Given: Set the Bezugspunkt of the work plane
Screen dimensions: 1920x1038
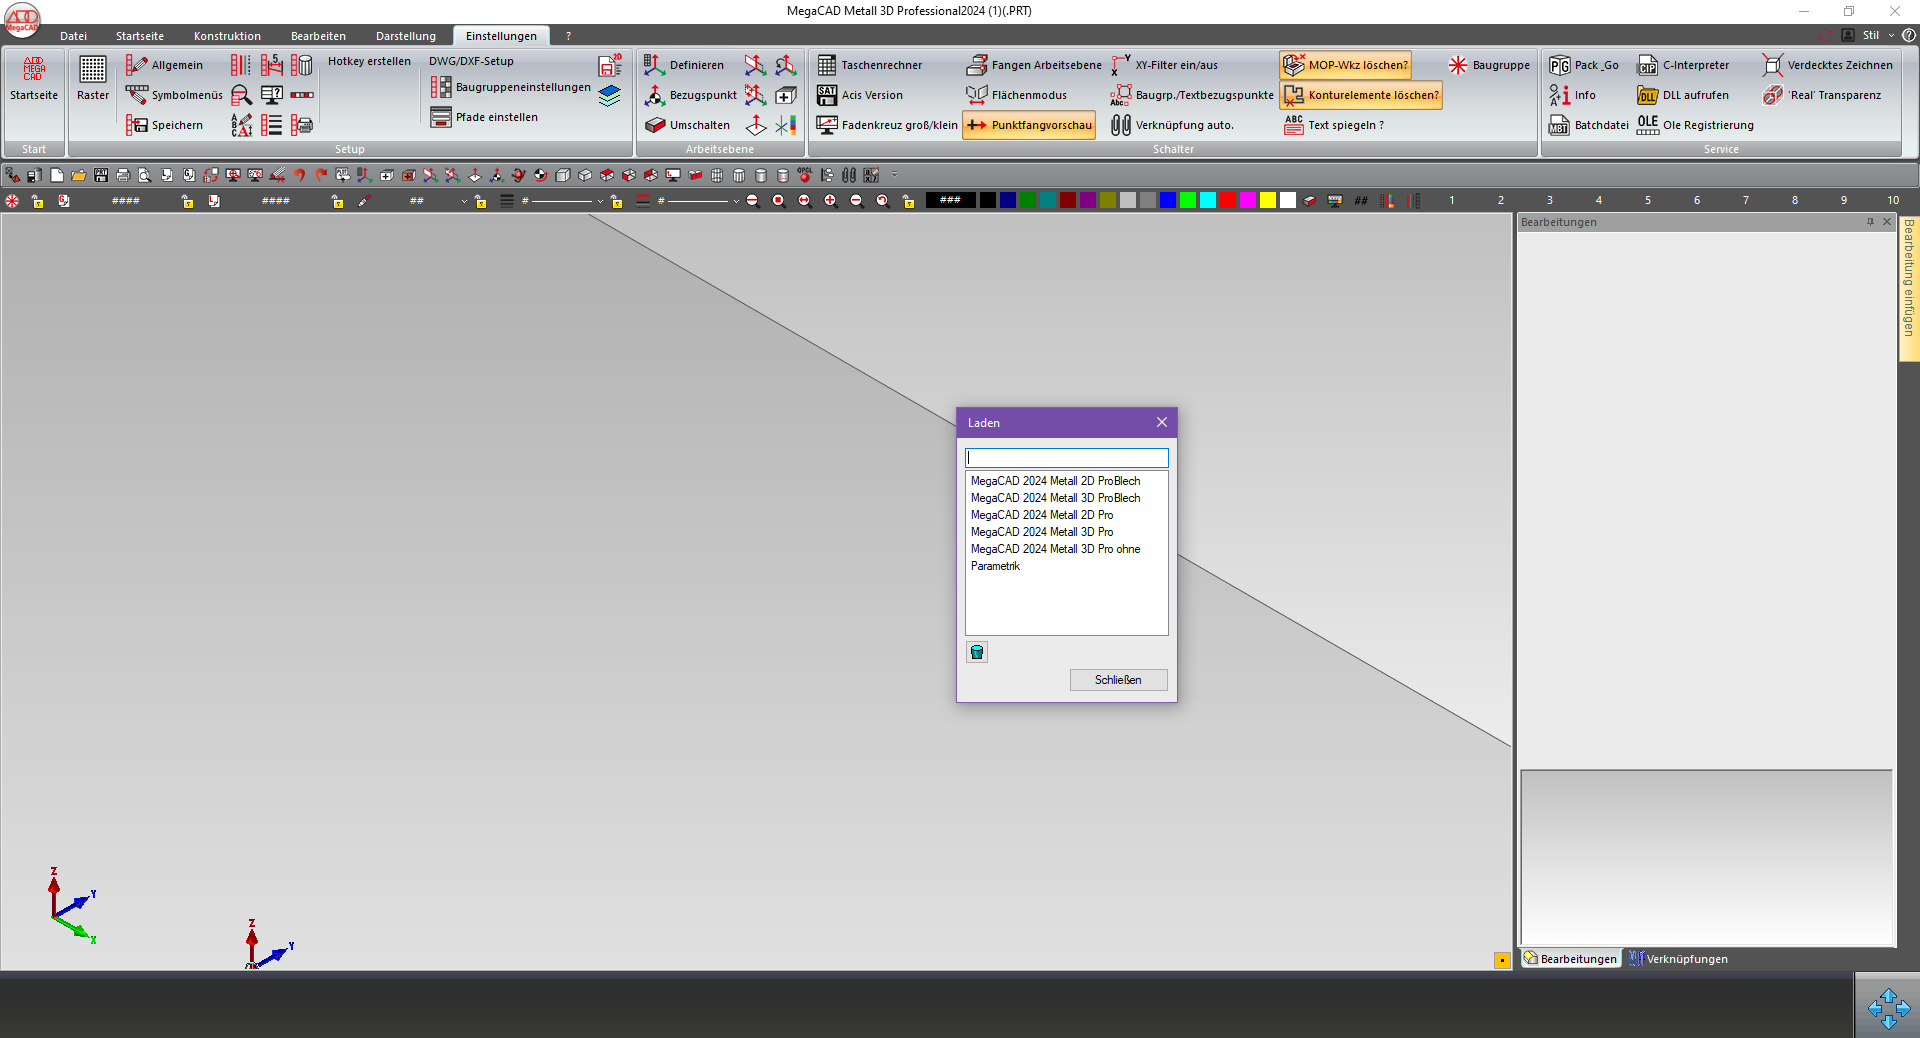Looking at the screenshot, I should pos(690,95).
